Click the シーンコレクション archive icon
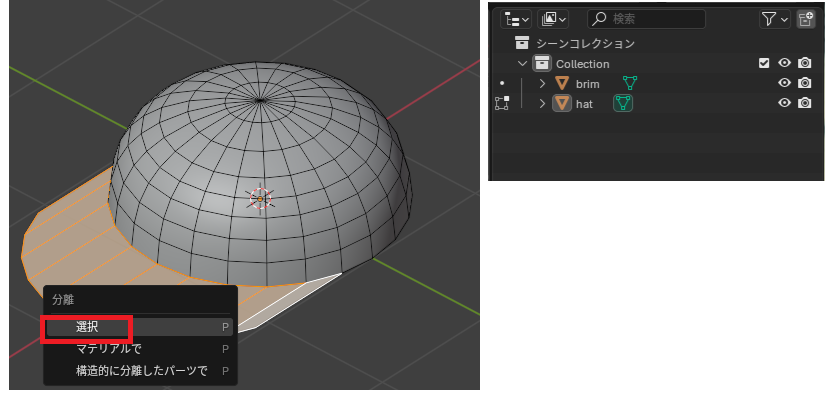 tap(522, 43)
